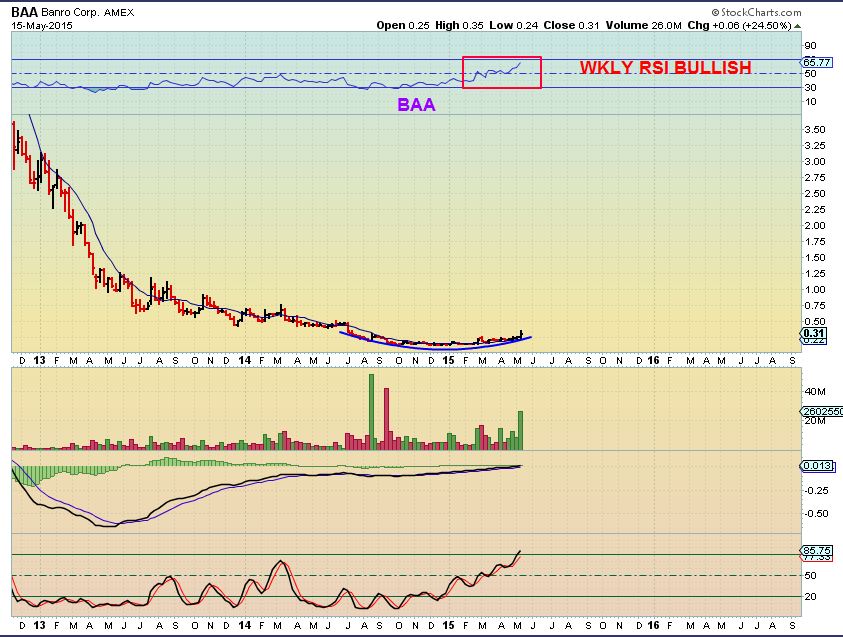Click the 'Chg +0.06 (+24.50%)' readout
This screenshot has height=637, width=843.
(740, 25)
